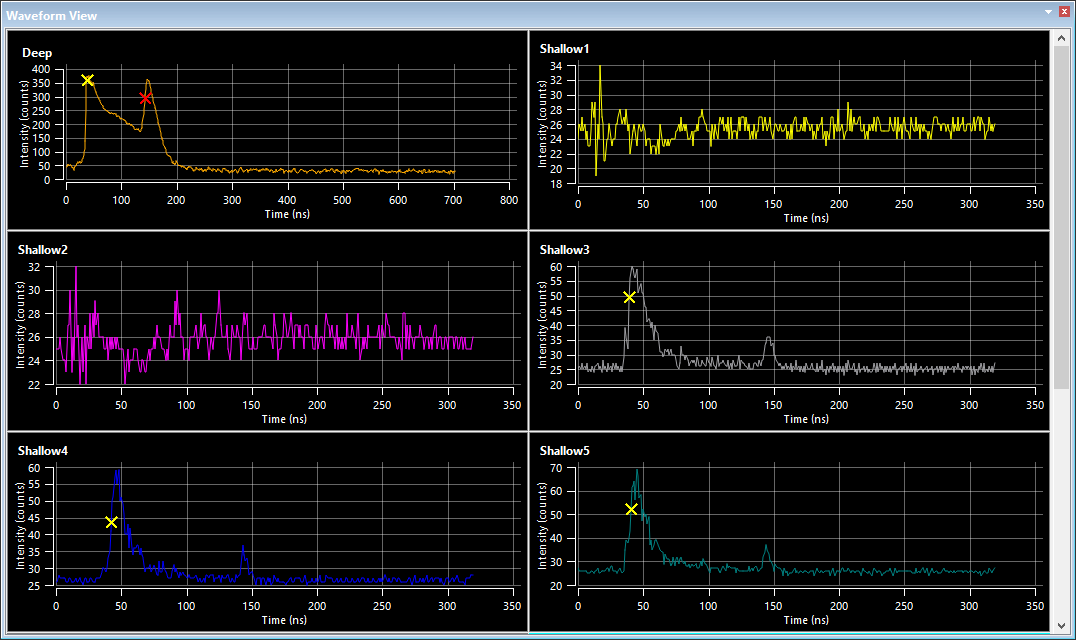Click the Time (ns) label under Deep plot

(x=287, y=214)
